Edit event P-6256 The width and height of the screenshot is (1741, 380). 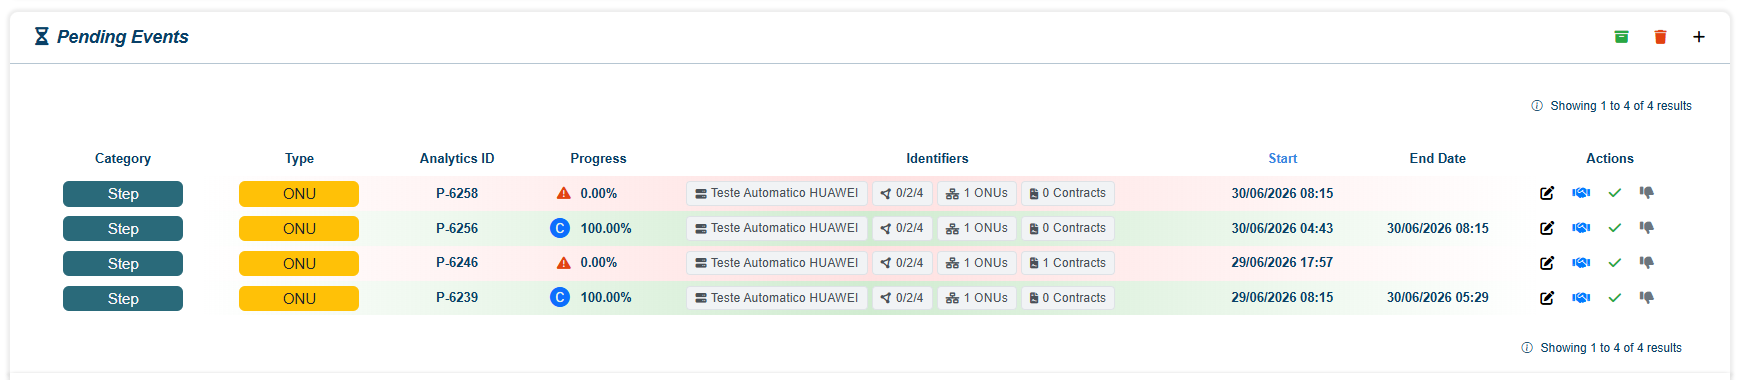click(x=1547, y=228)
